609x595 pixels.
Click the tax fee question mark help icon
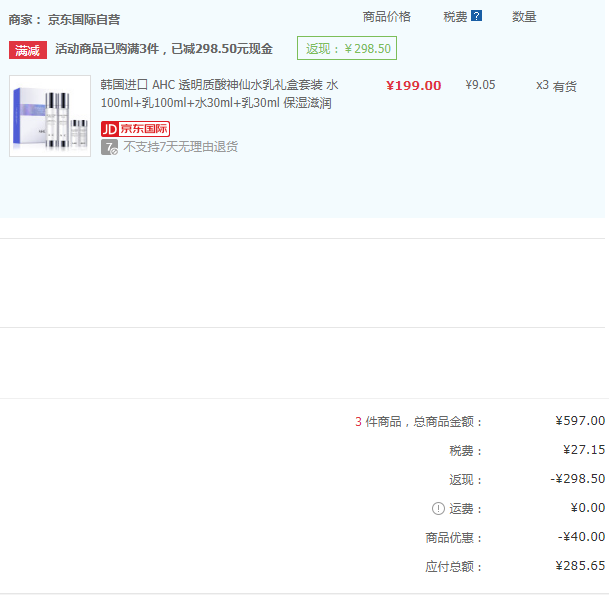click(x=476, y=16)
